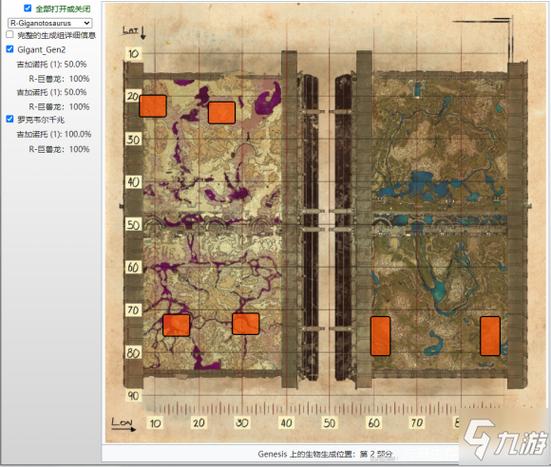
Task: Click the Genesis spawn locations caption text
Action: [x=325, y=454]
